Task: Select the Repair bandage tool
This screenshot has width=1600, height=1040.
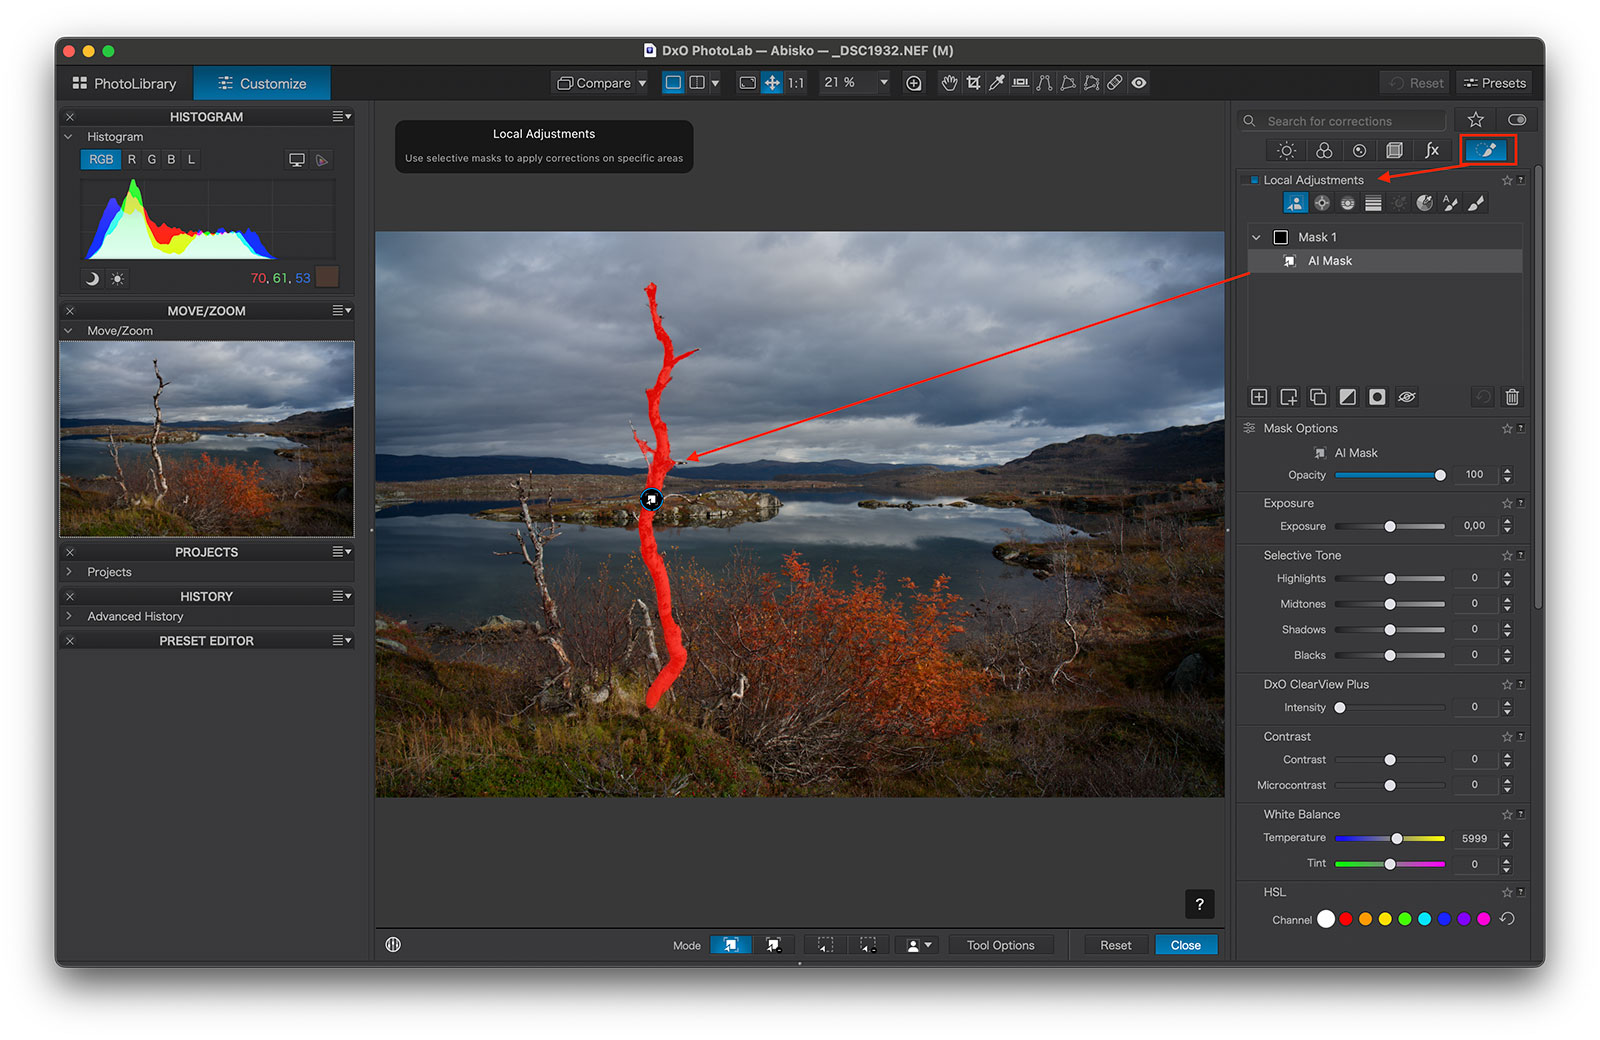Action: 1114,83
